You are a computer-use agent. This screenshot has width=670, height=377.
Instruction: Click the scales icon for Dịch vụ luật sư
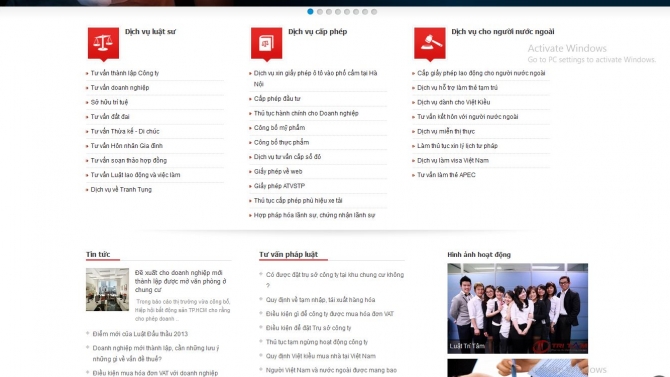click(x=103, y=44)
